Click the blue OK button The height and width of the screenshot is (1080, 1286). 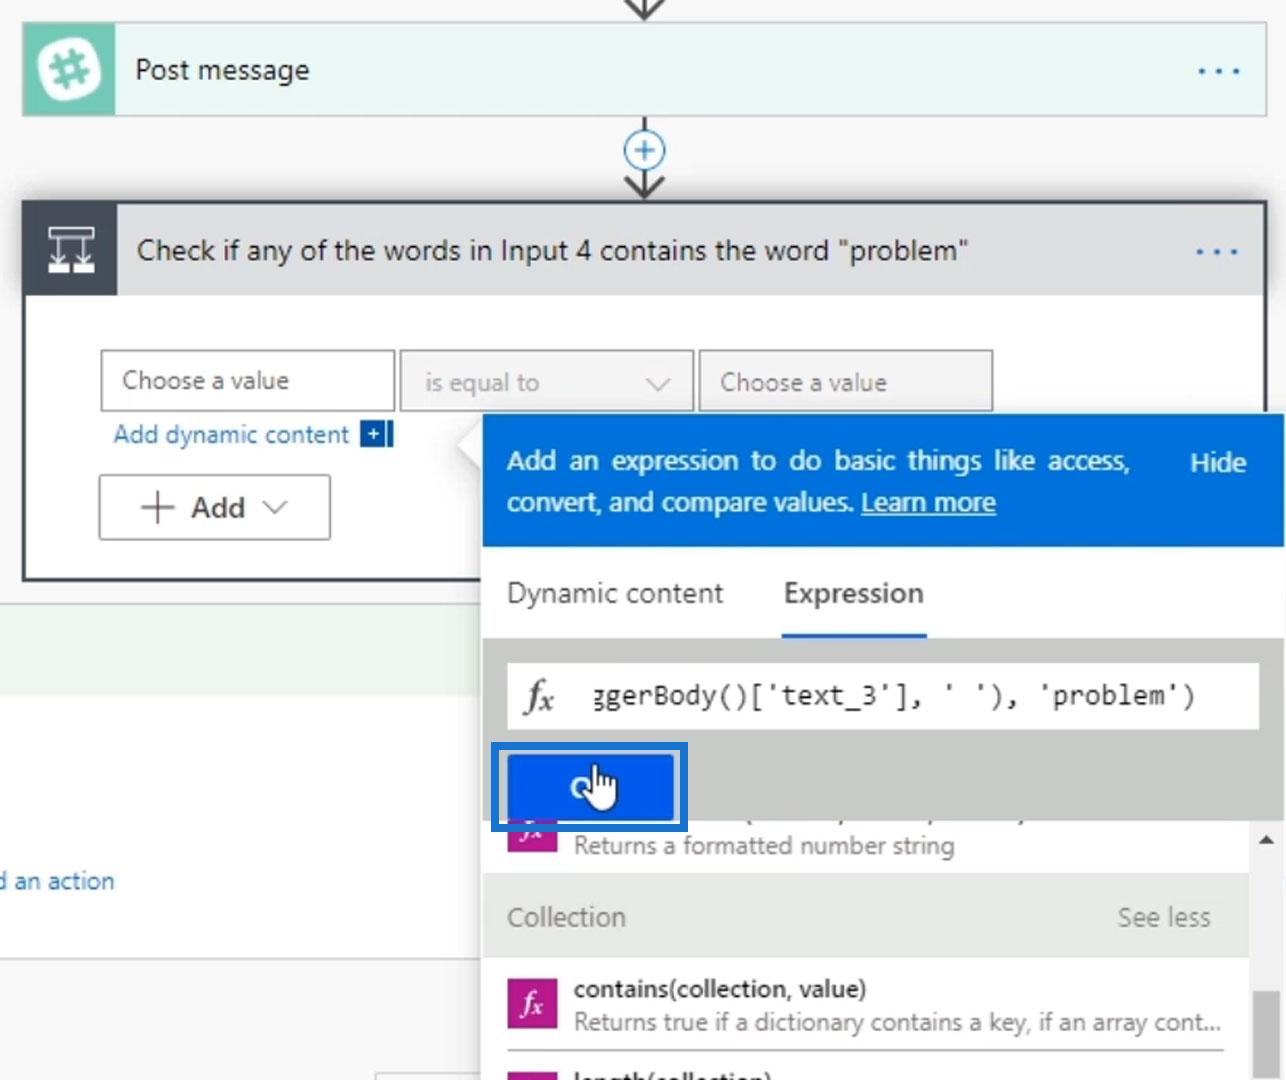pyautogui.click(x=590, y=786)
